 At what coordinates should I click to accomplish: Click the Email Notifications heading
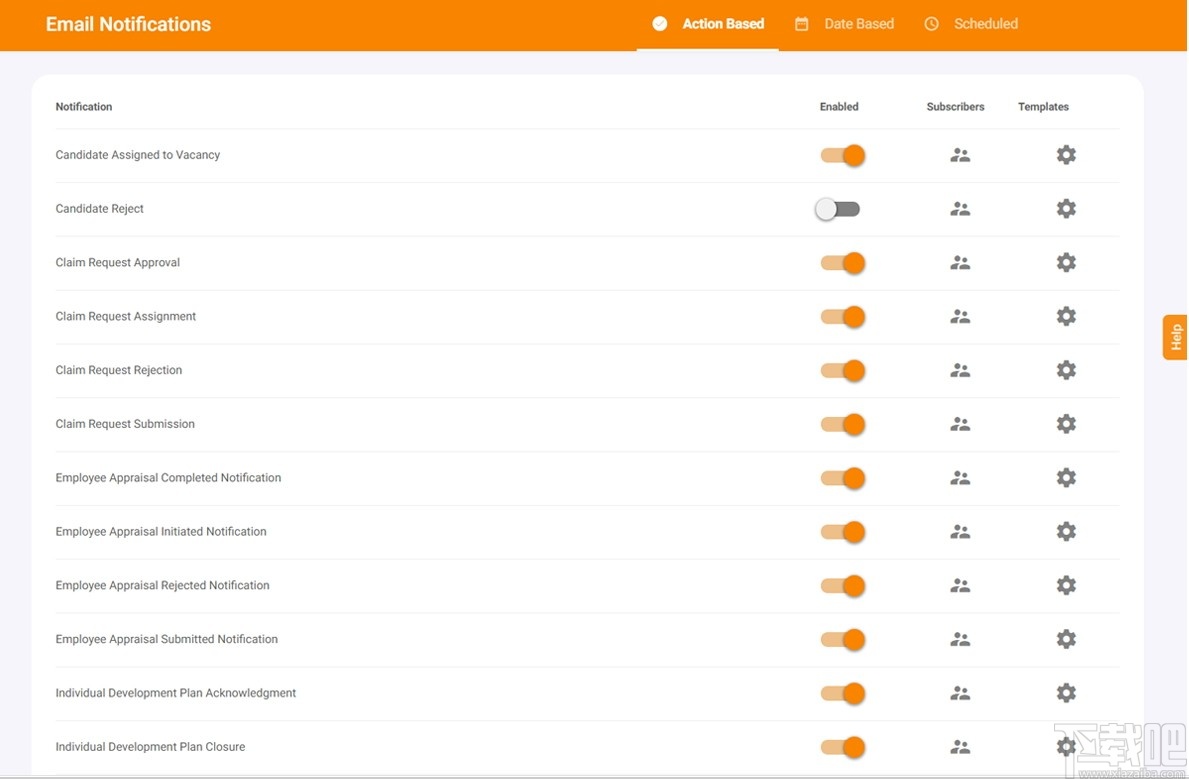point(127,23)
